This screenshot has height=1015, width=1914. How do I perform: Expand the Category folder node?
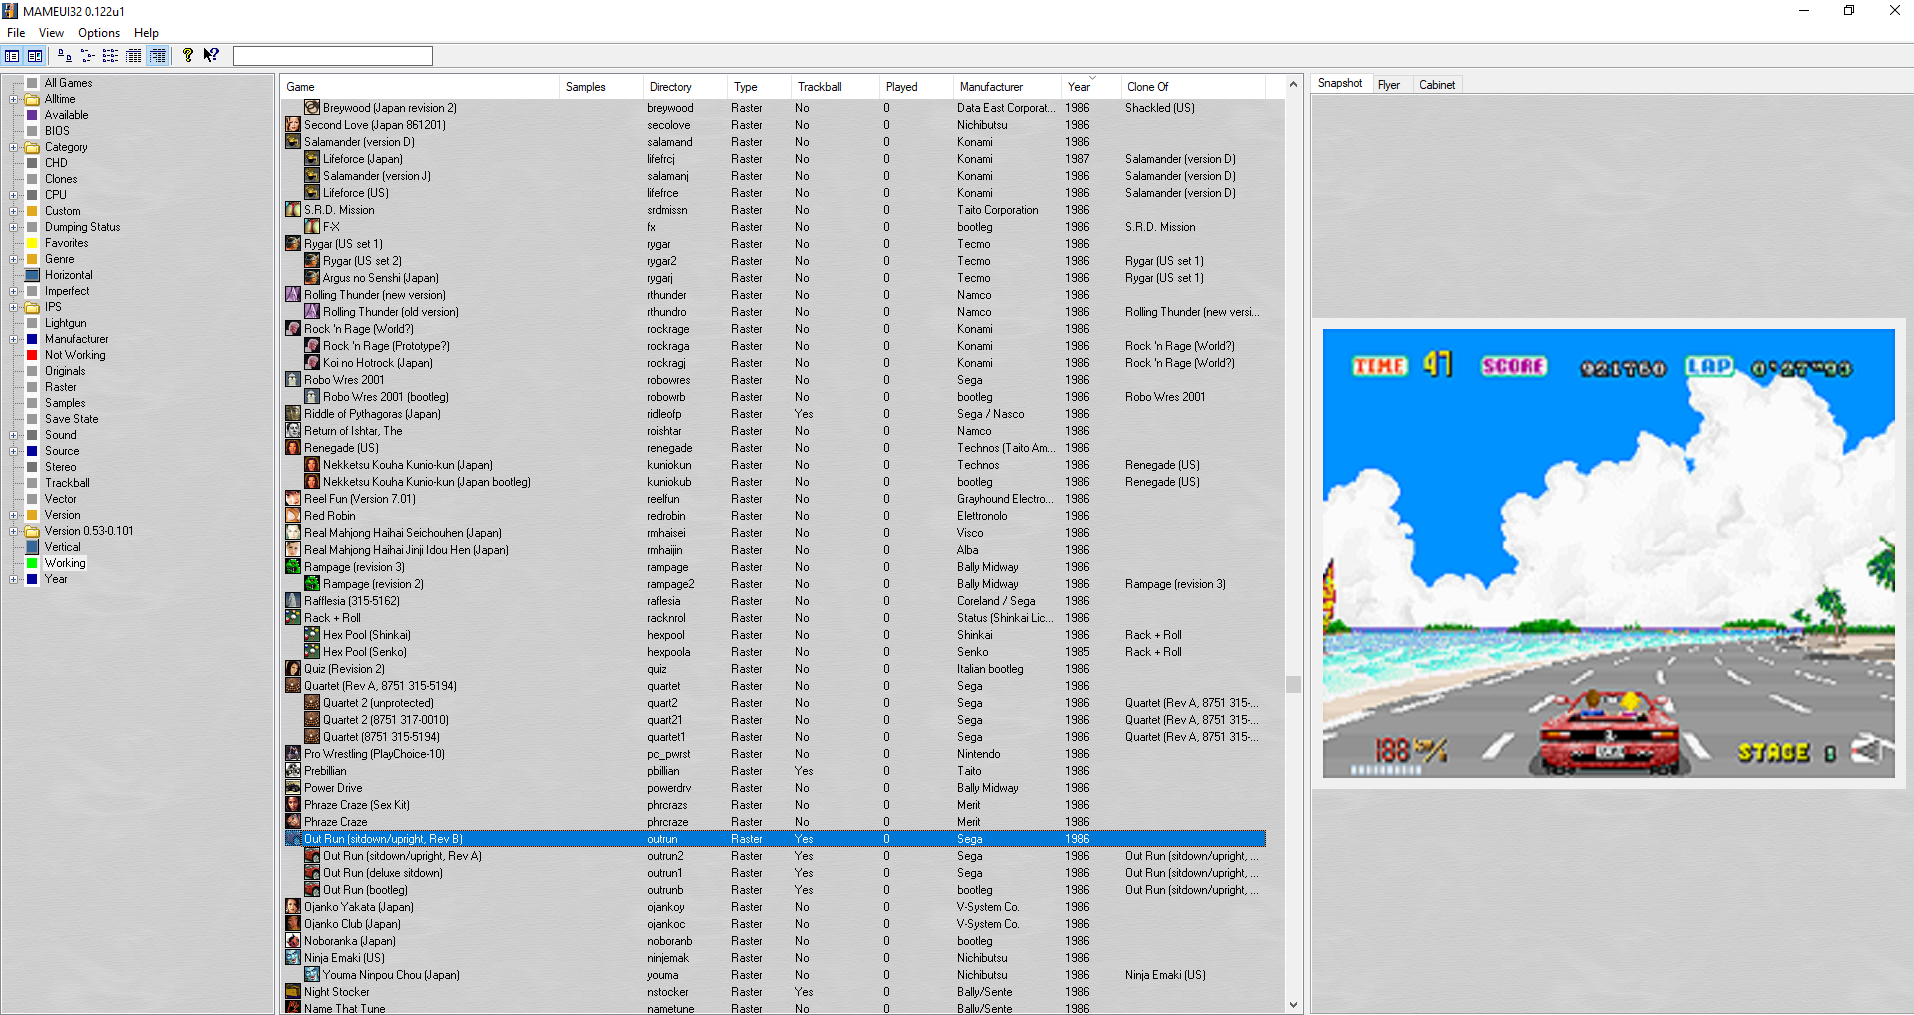coord(13,147)
